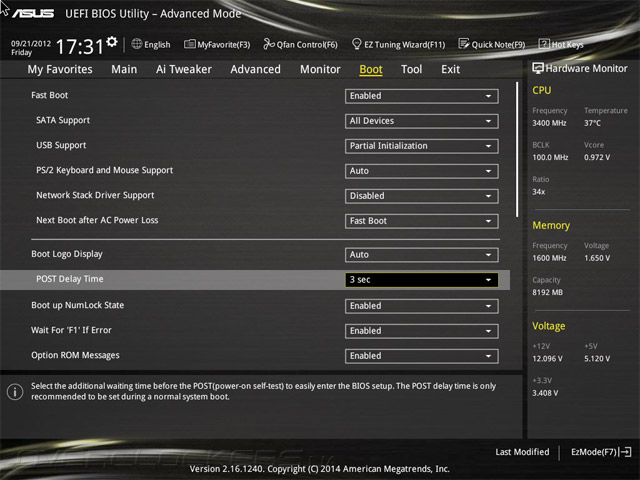Click the Version 2.16.1240 copyright text
The image size is (640, 480).
tap(320, 469)
